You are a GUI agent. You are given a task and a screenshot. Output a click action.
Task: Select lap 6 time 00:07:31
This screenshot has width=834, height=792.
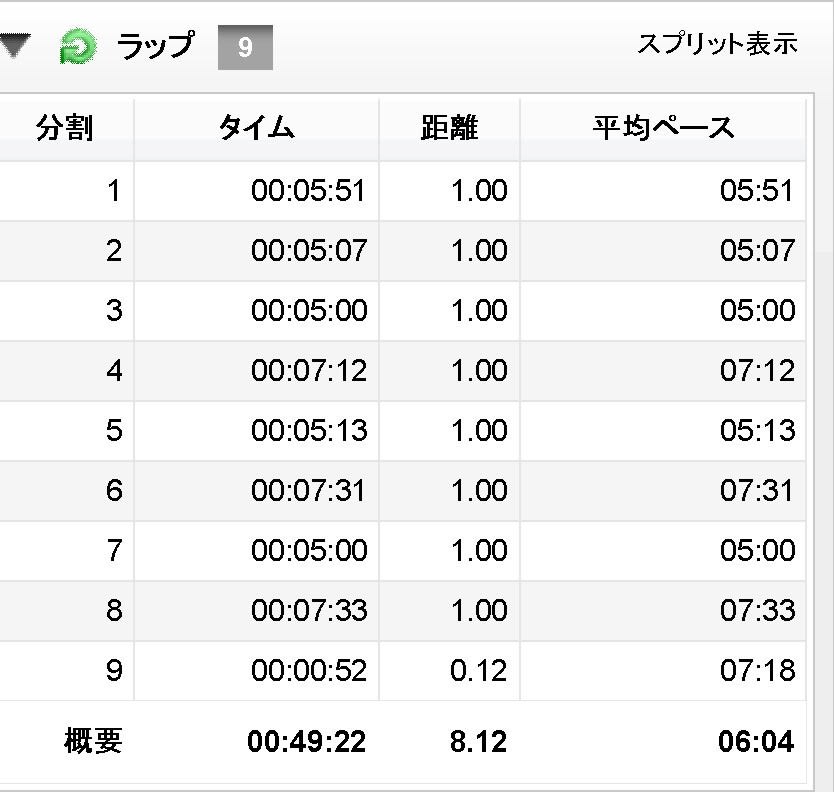pyautogui.click(x=308, y=490)
